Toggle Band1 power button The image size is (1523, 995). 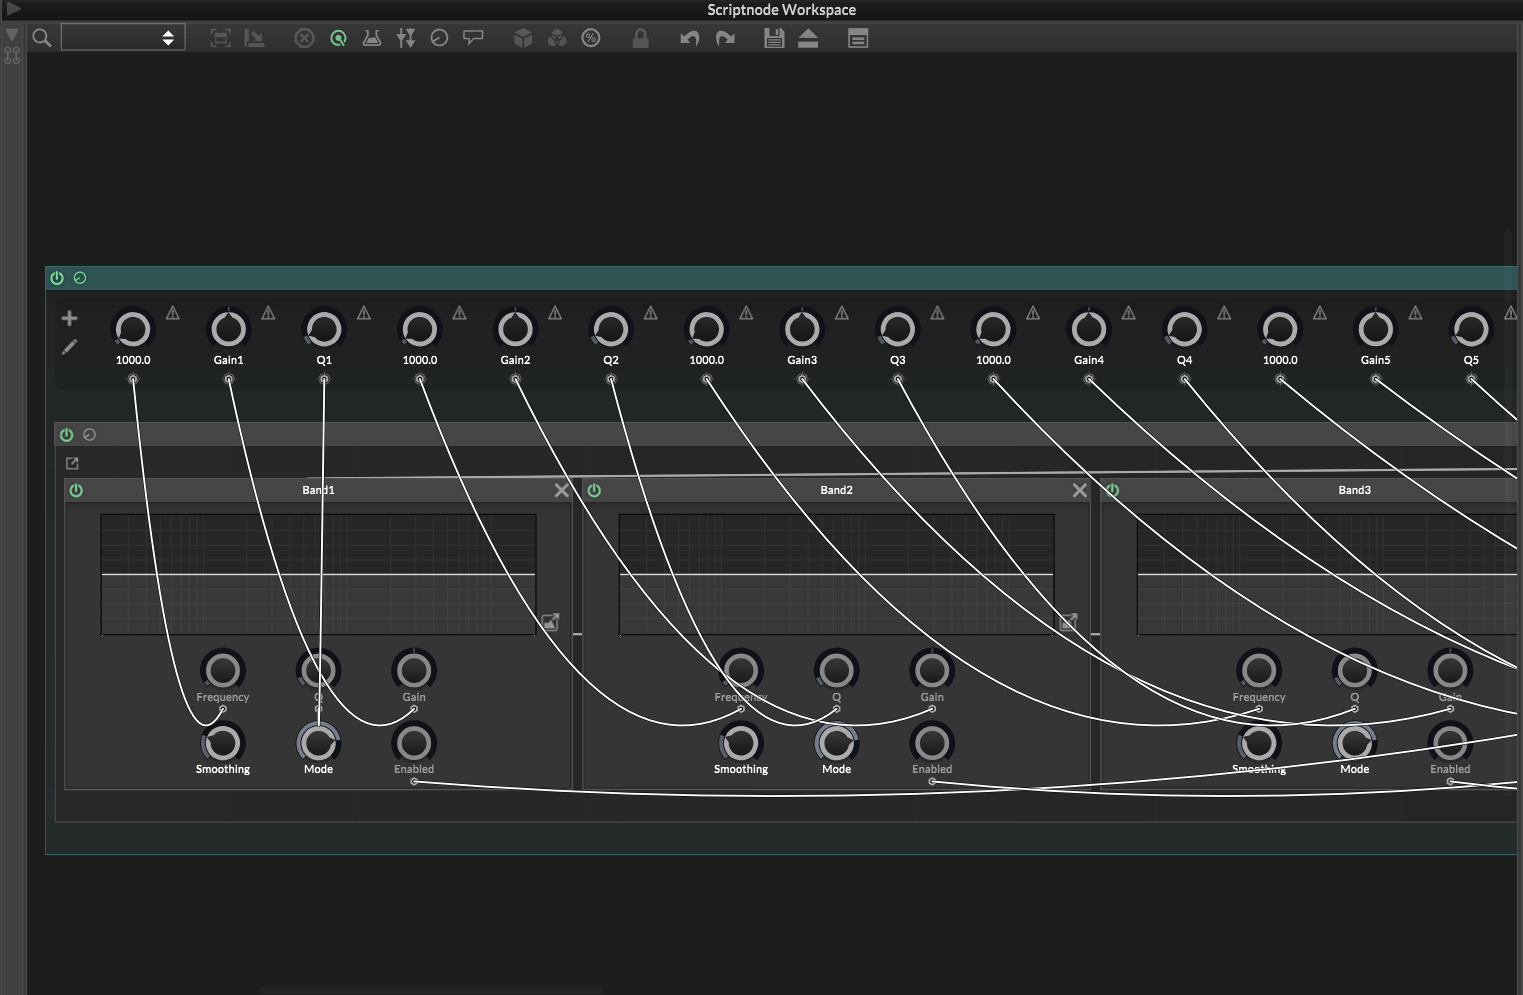(76, 490)
